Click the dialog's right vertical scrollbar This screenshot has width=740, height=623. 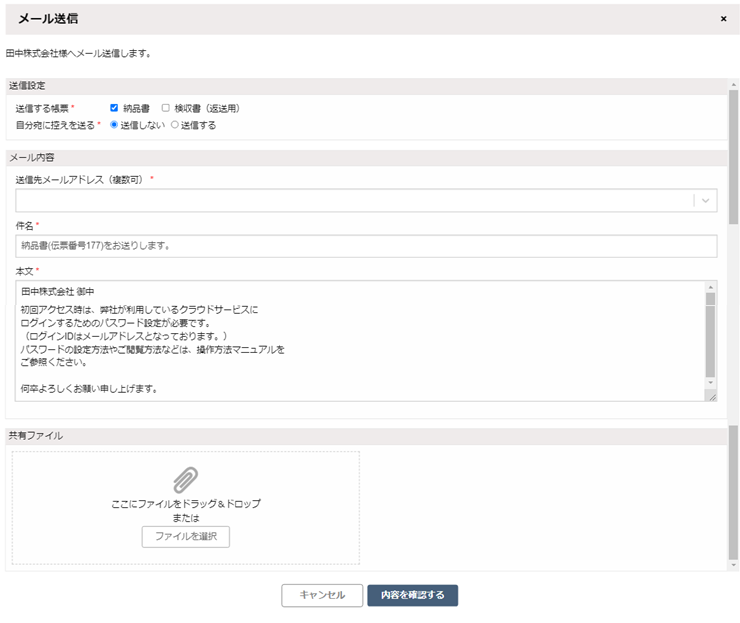(x=733, y=300)
